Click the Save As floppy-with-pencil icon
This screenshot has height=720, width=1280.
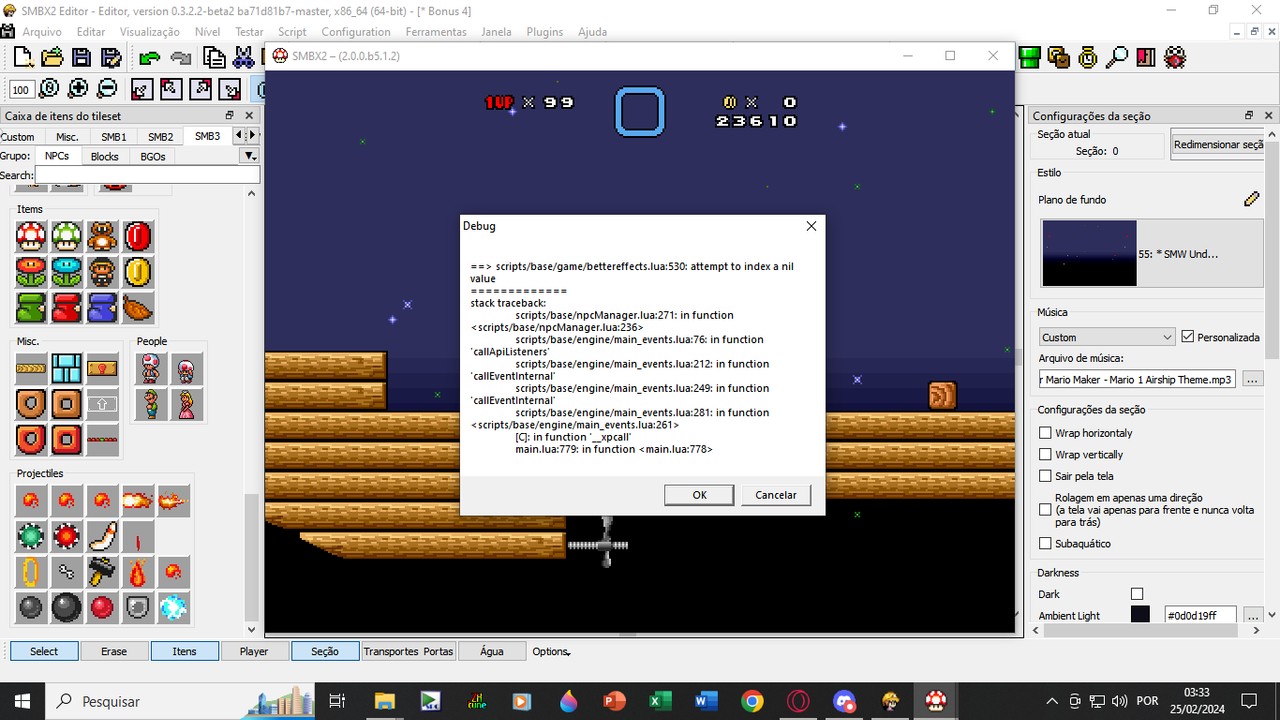pos(109,58)
